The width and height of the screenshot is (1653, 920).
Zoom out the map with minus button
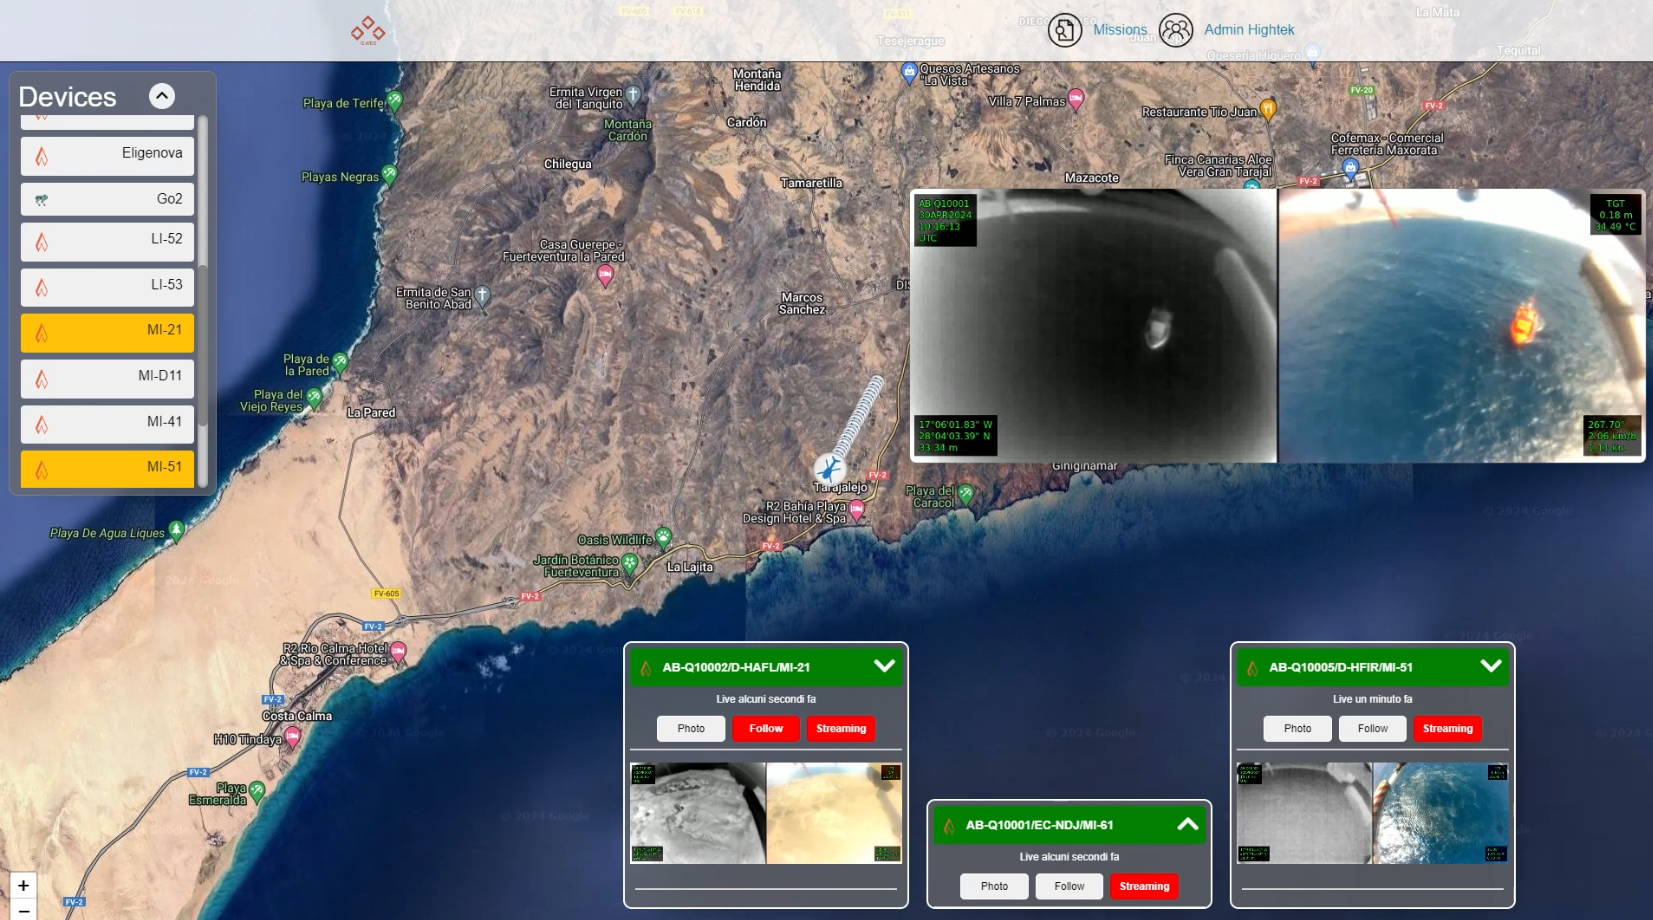24,910
